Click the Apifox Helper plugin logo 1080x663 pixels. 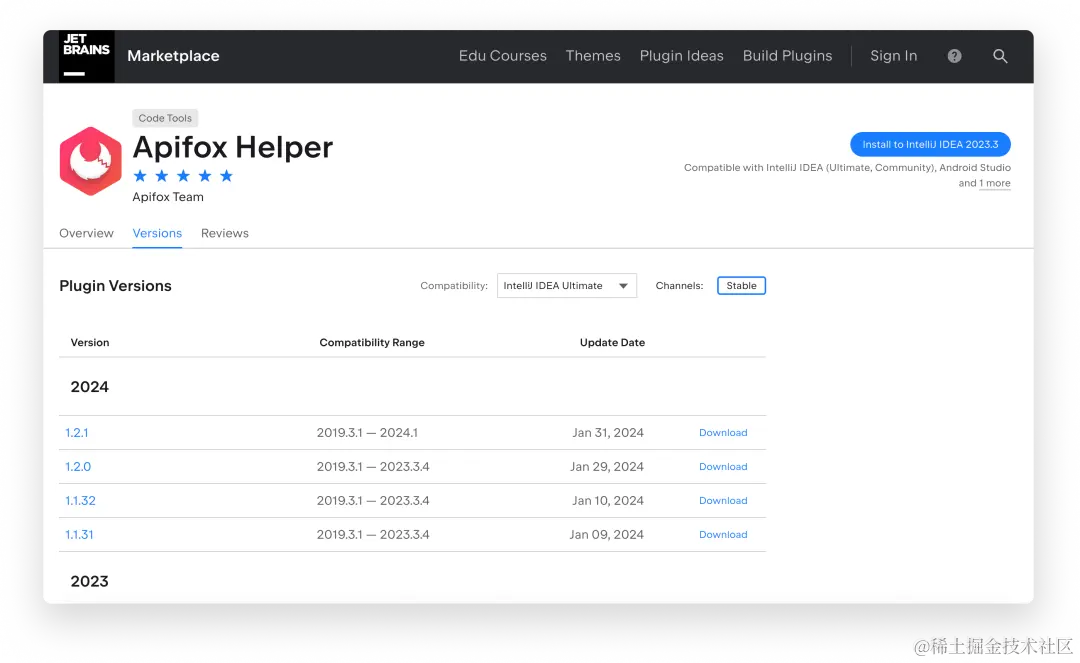click(x=90, y=161)
